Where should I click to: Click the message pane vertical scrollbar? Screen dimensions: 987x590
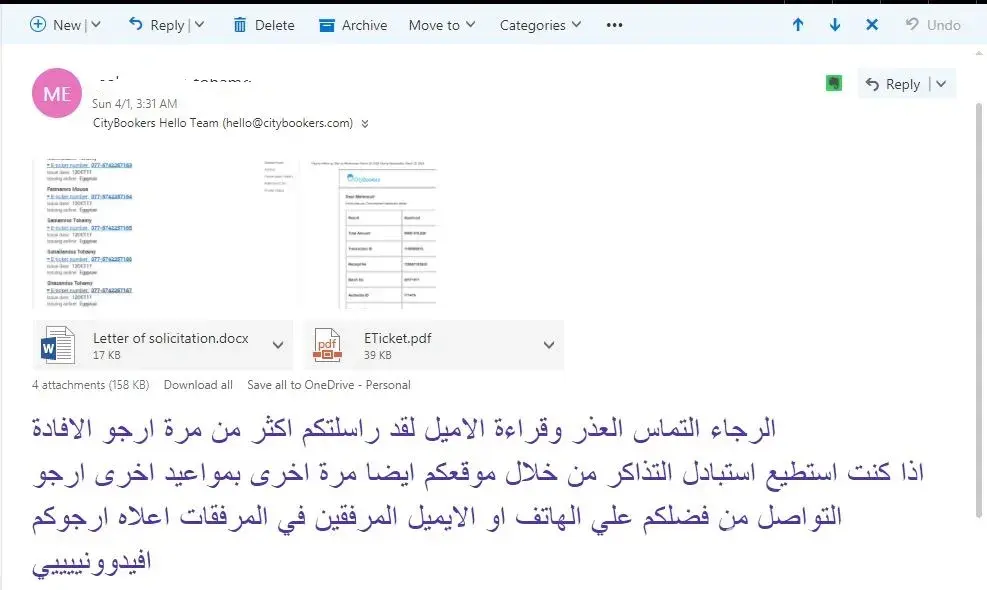[979, 309]
